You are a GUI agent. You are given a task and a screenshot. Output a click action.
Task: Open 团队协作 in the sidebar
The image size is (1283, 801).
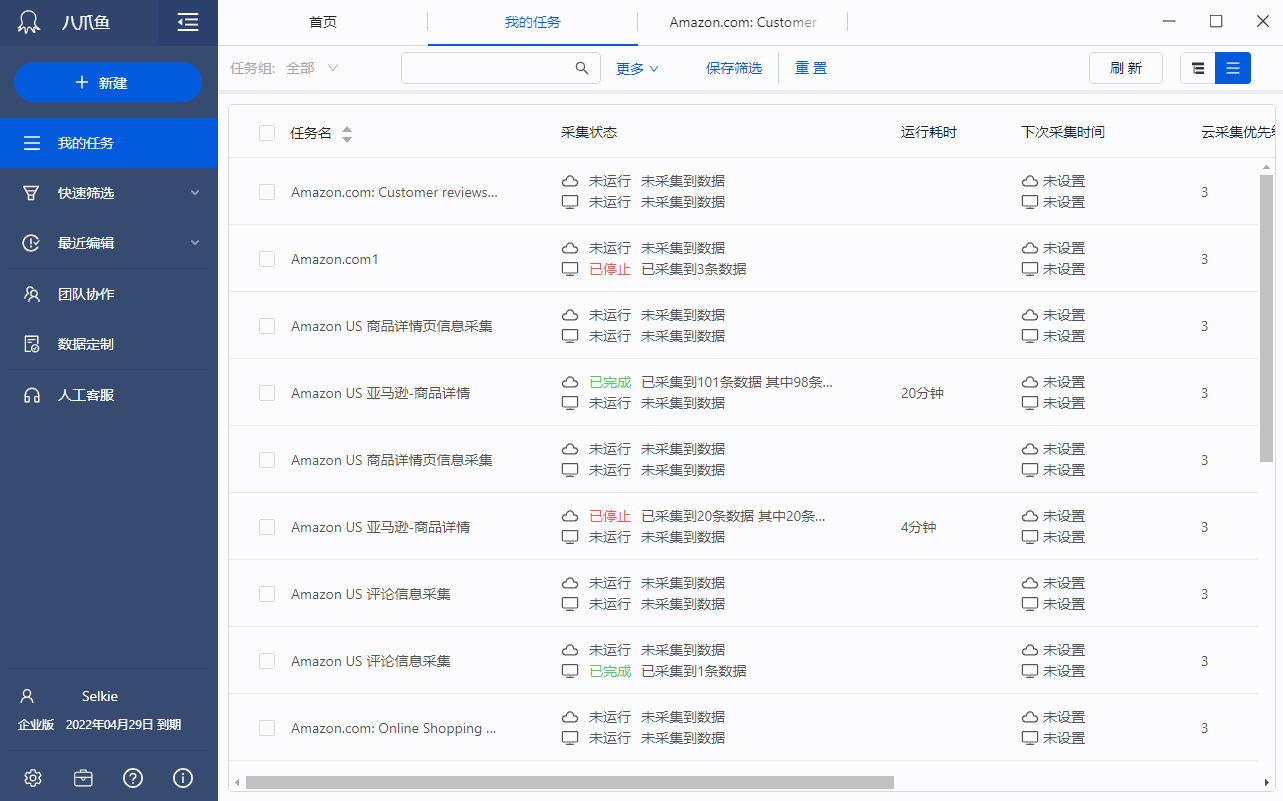109,294
